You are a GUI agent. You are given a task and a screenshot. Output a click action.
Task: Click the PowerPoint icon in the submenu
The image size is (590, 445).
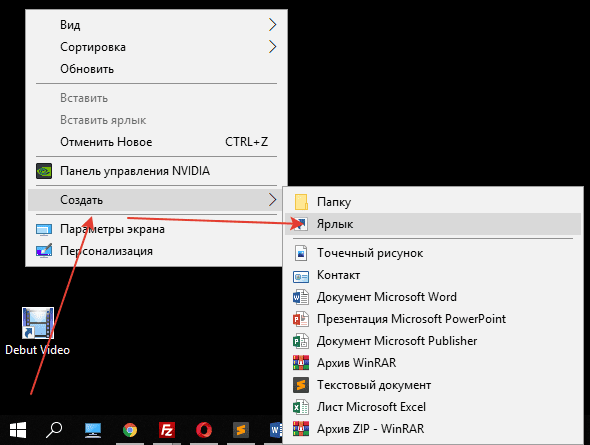coord(301,319)
